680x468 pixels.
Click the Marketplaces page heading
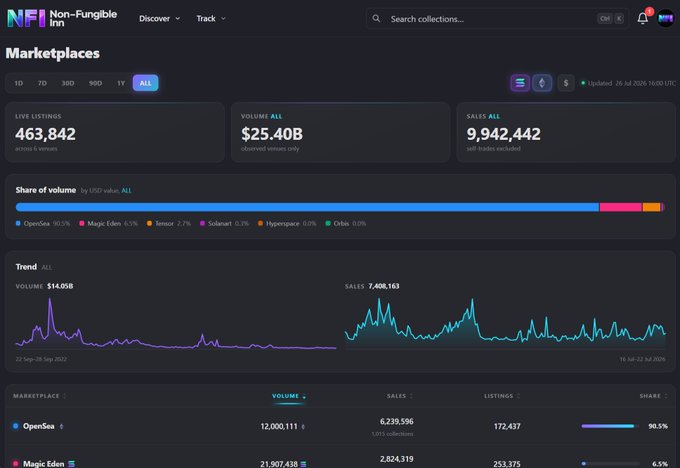52,53
